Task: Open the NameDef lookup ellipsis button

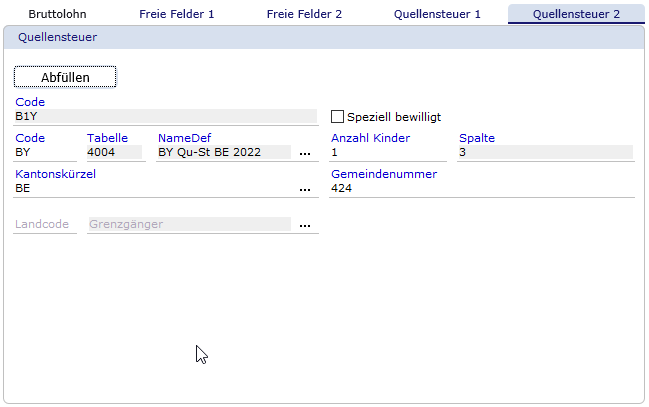Action: click(x=305, y=153)
